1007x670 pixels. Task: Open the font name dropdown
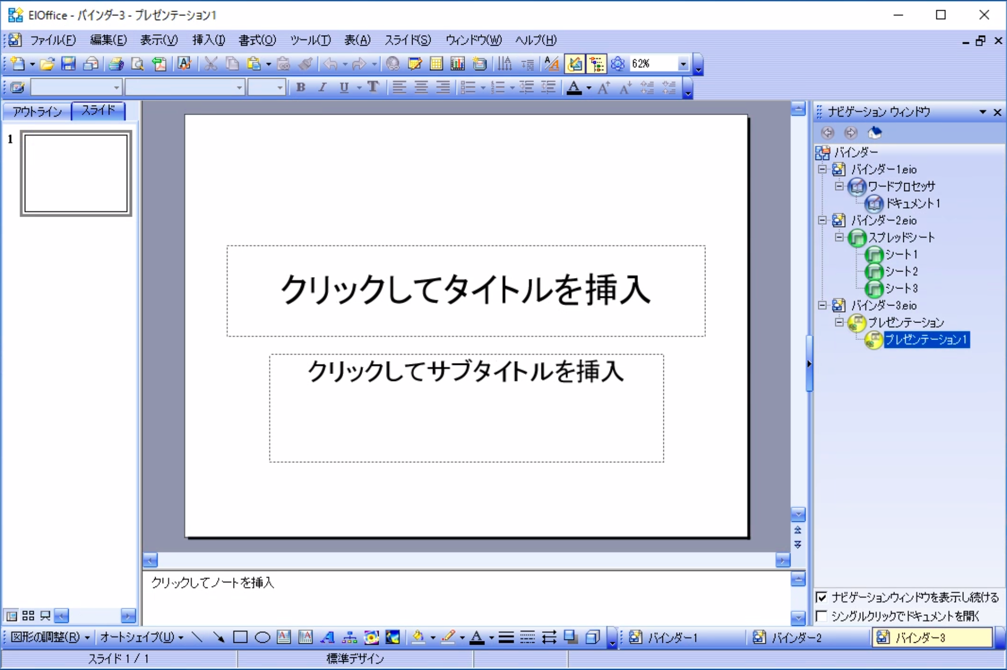[239, 88]
